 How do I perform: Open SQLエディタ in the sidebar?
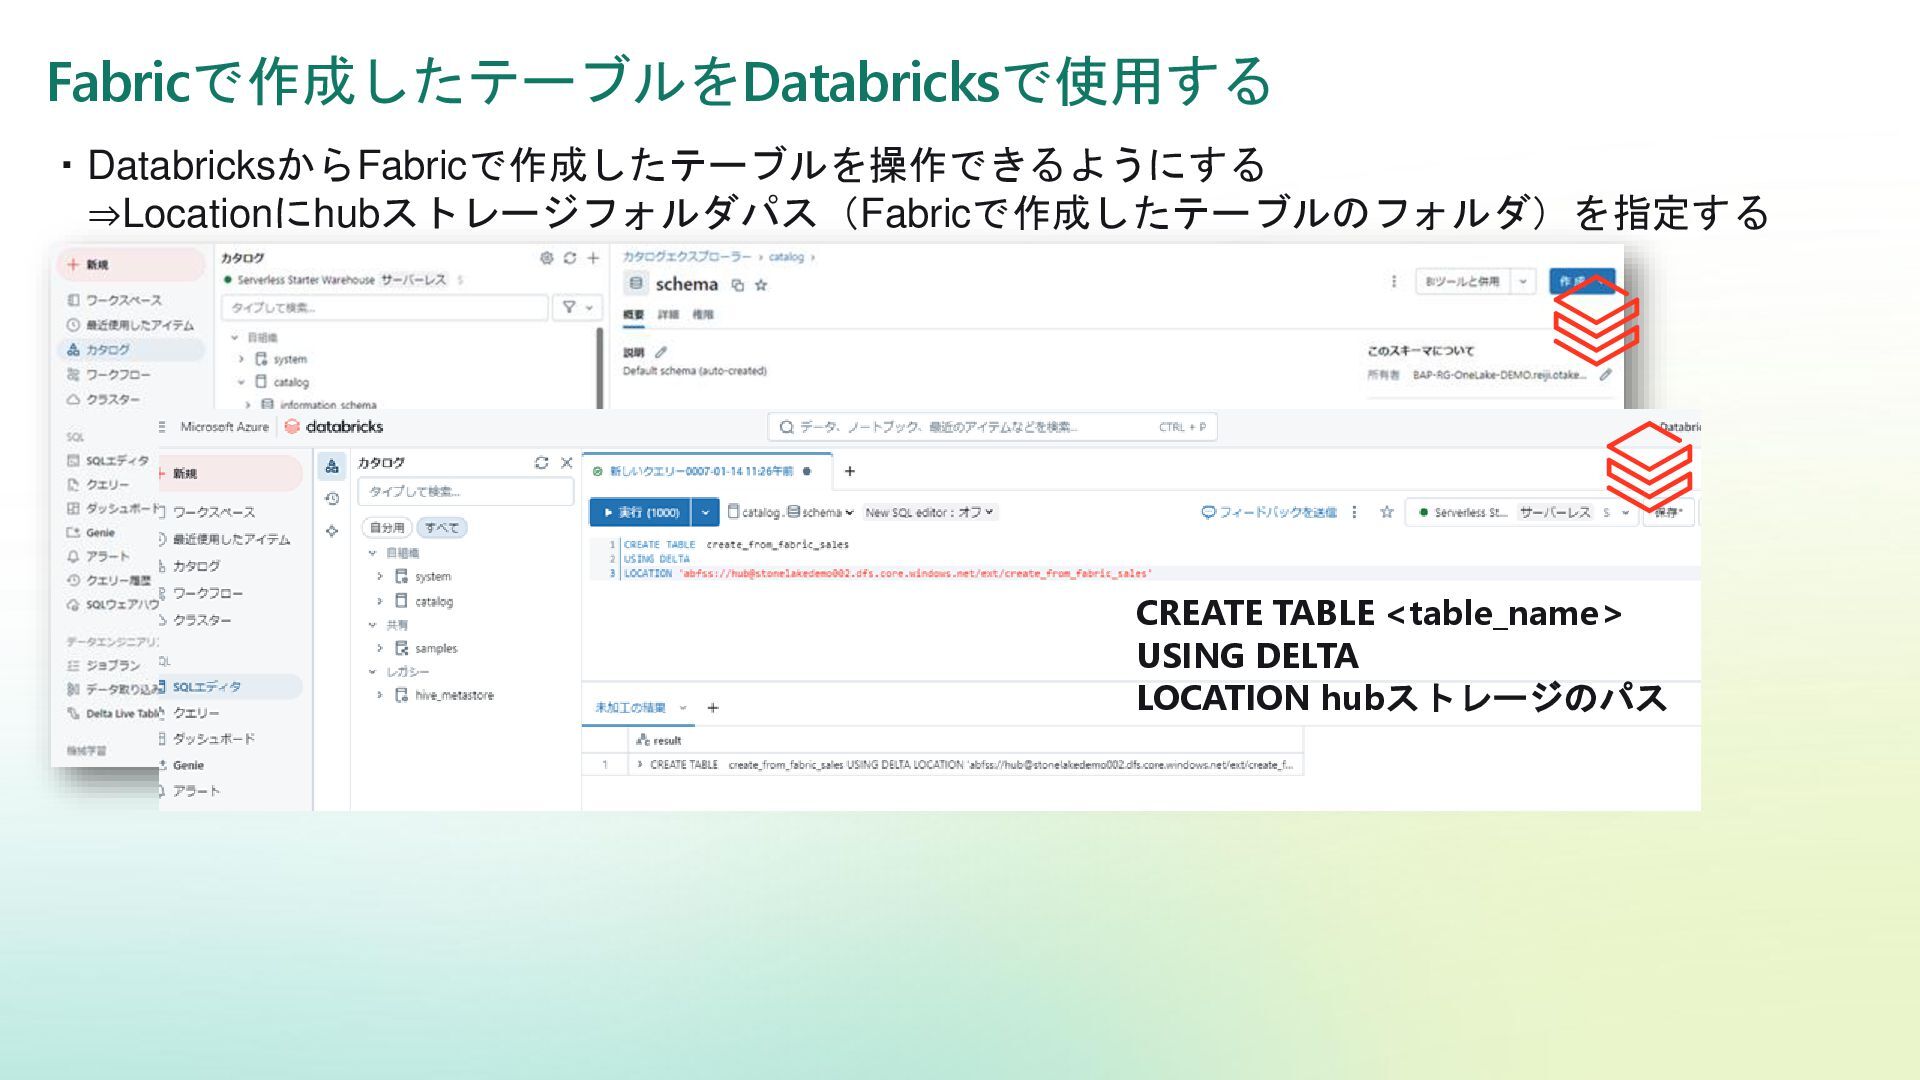(206, 687)
